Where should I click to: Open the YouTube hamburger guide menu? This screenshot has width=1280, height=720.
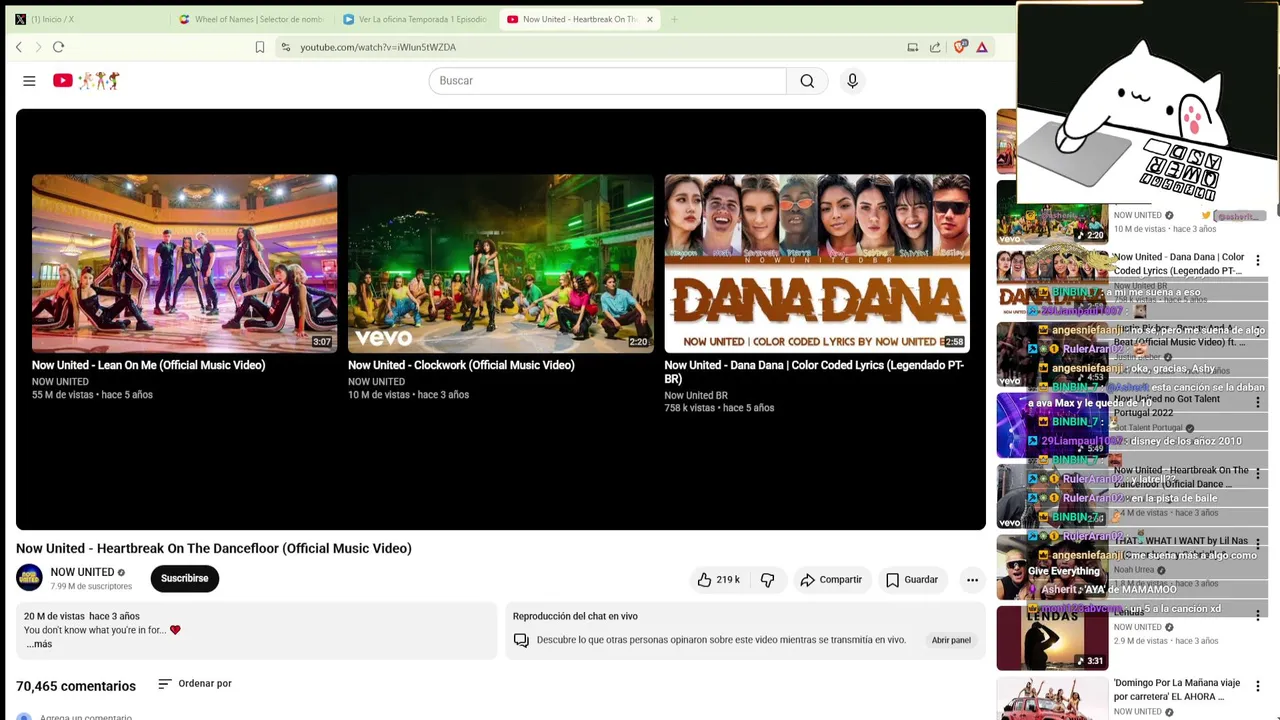pos(29,81)
